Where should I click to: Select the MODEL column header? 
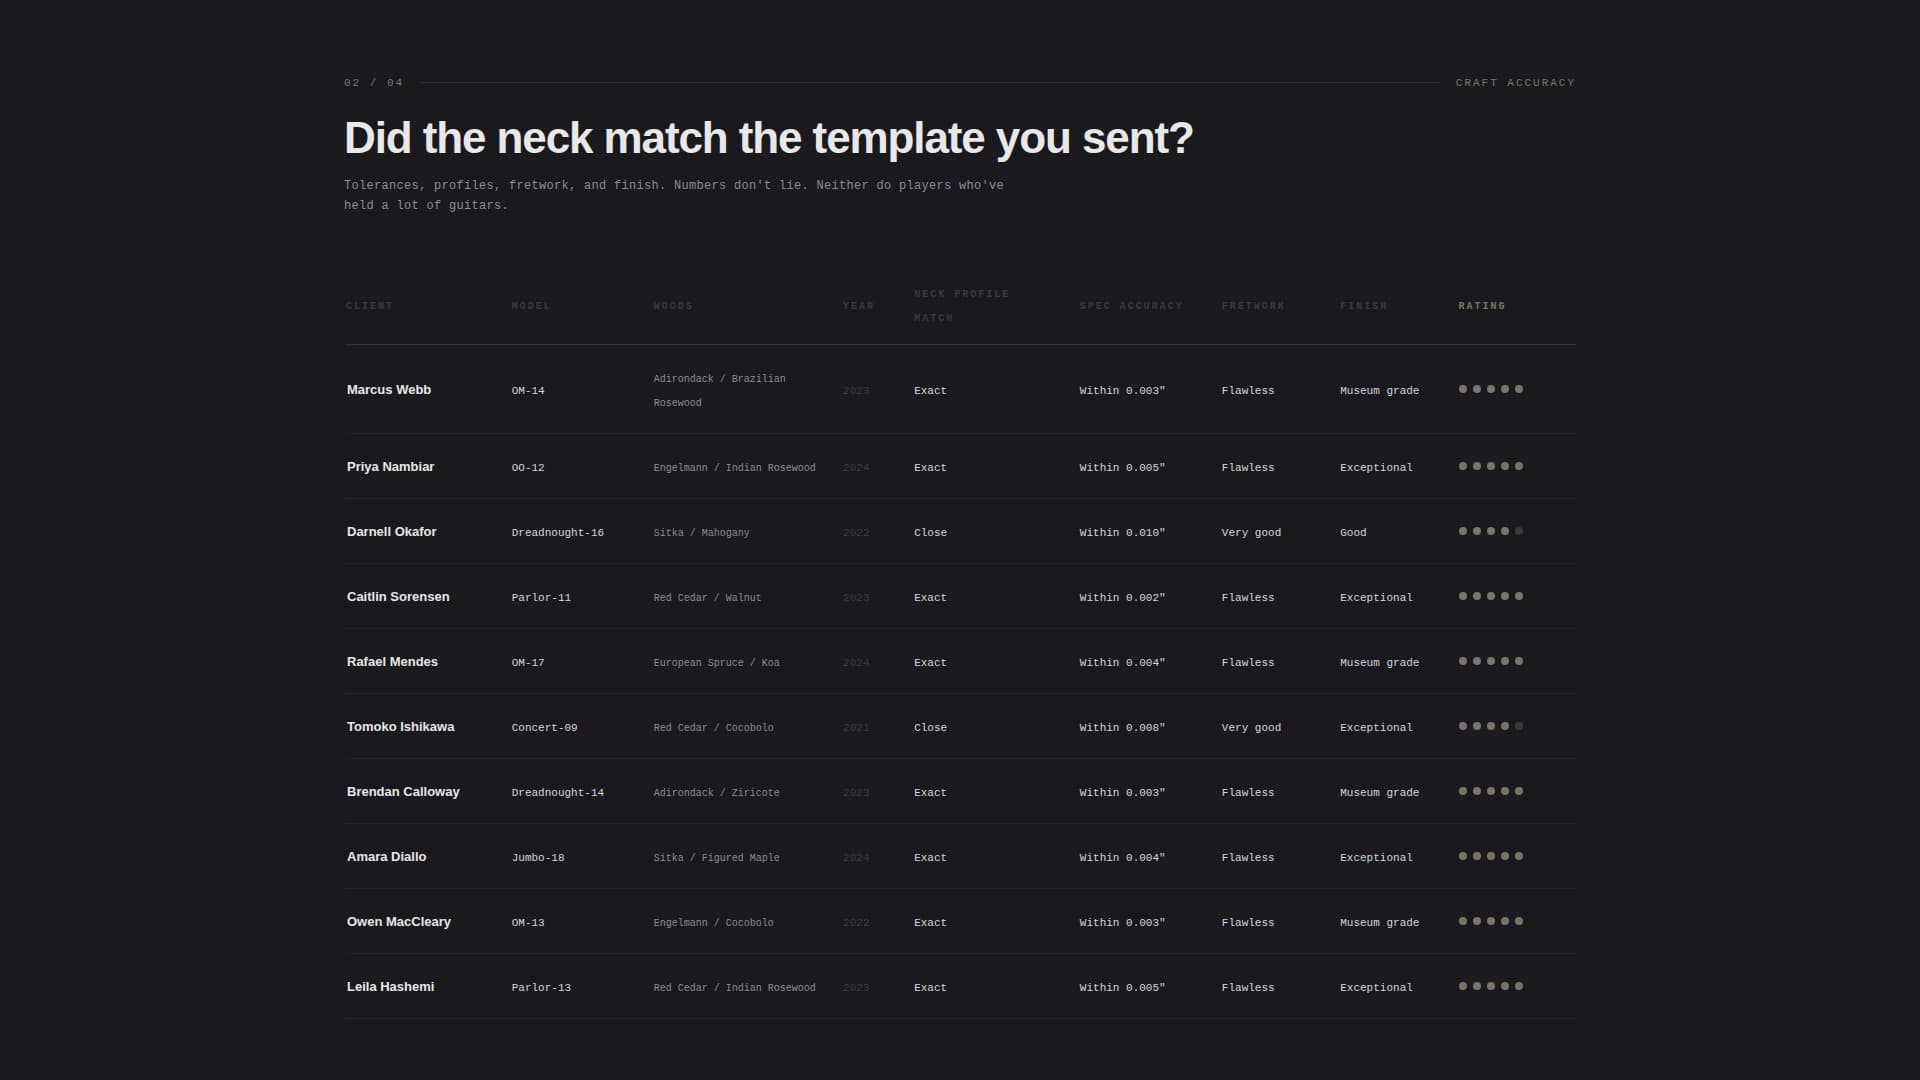click(531, 306)
